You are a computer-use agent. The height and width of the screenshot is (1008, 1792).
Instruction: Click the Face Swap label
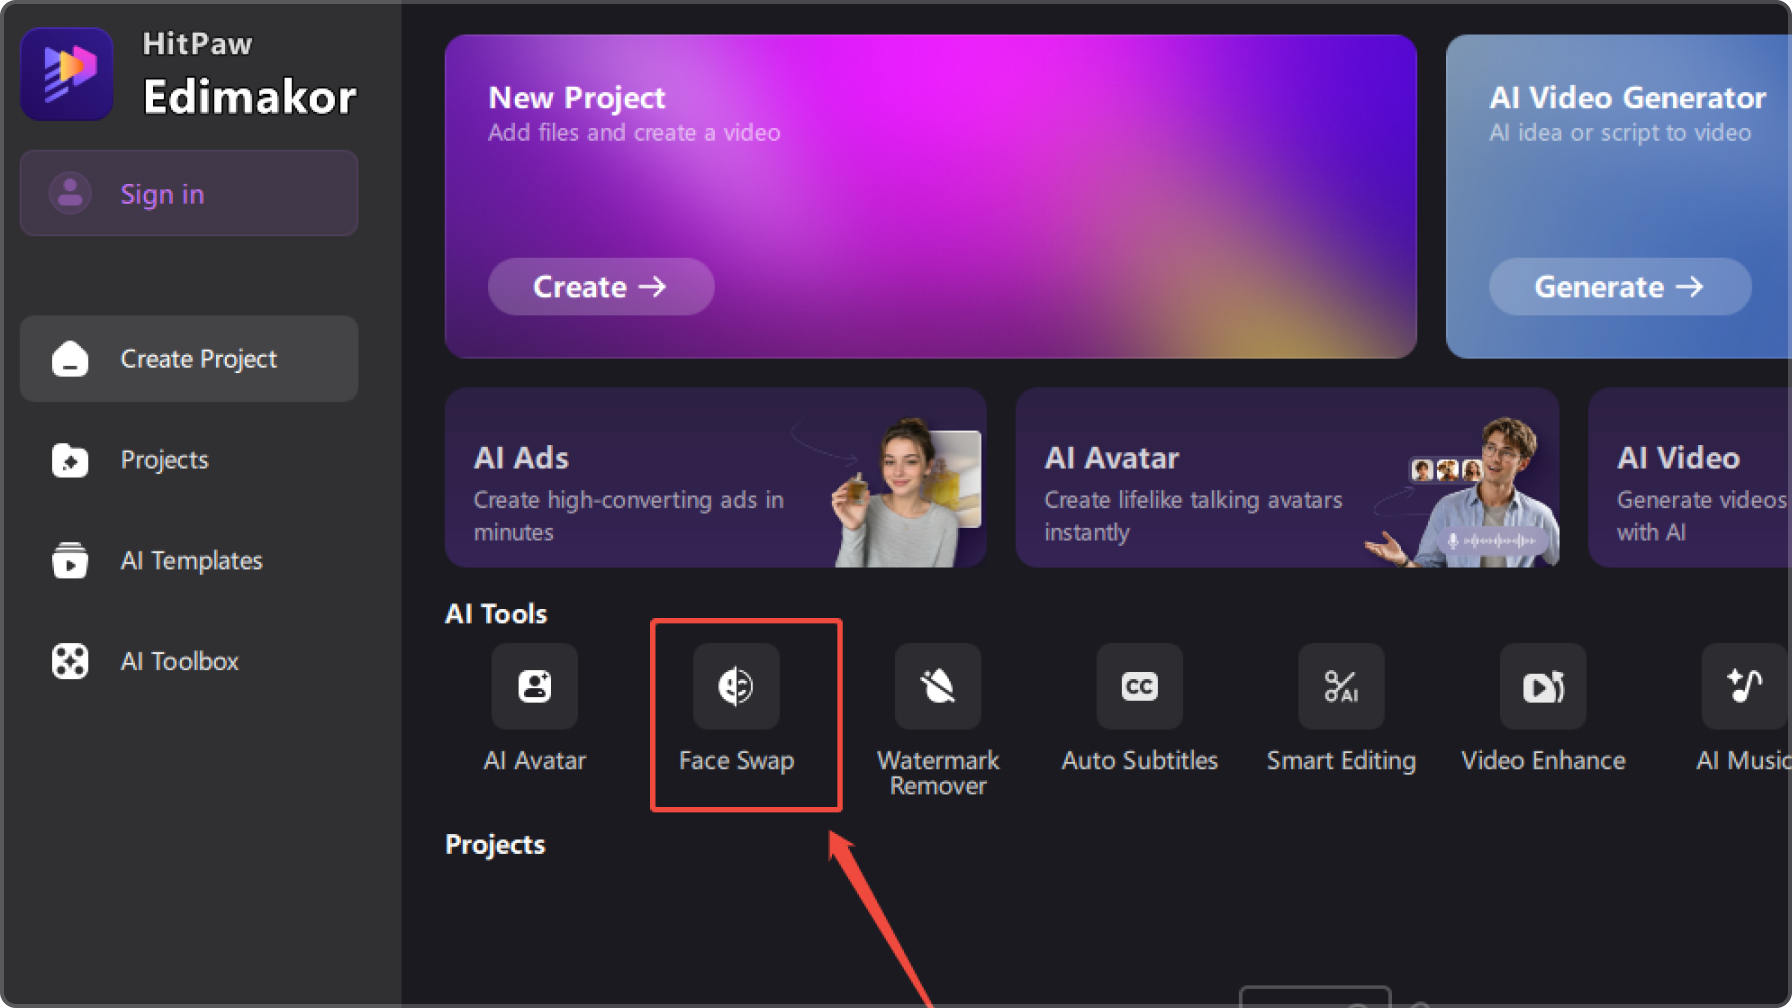coord(736,760)
